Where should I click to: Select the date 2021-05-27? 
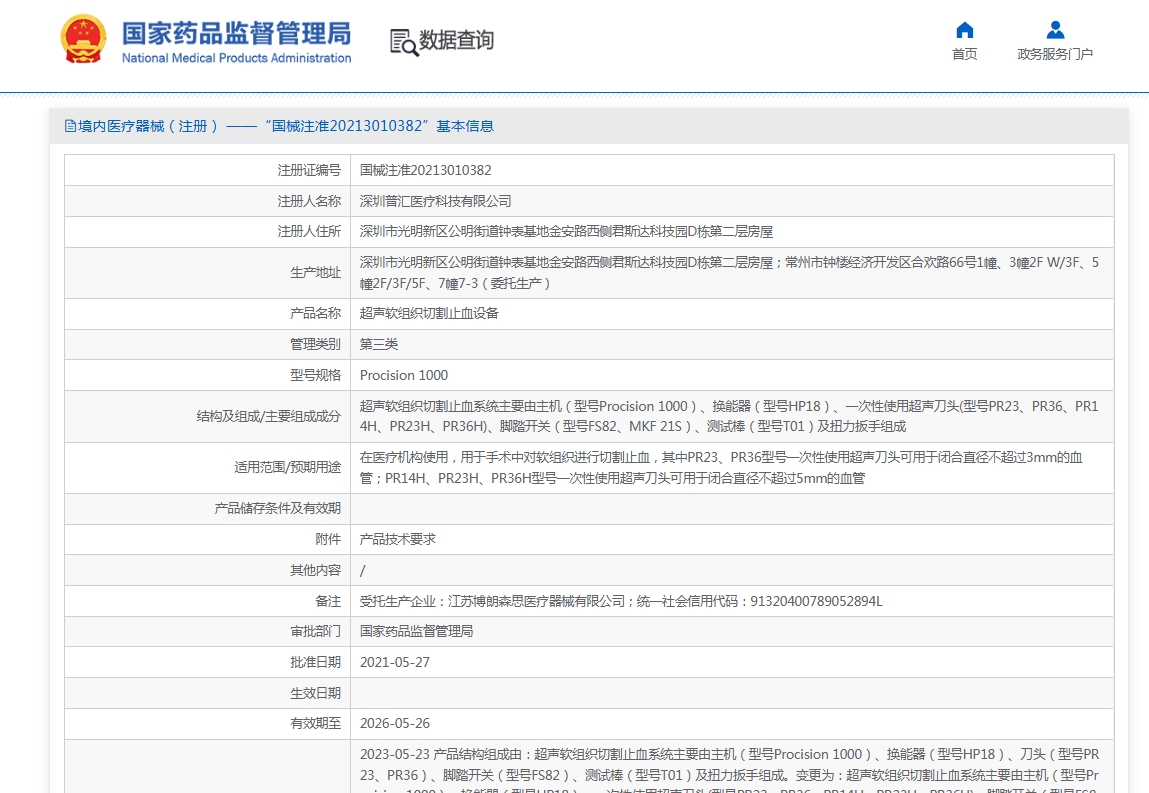coord(395,663)
